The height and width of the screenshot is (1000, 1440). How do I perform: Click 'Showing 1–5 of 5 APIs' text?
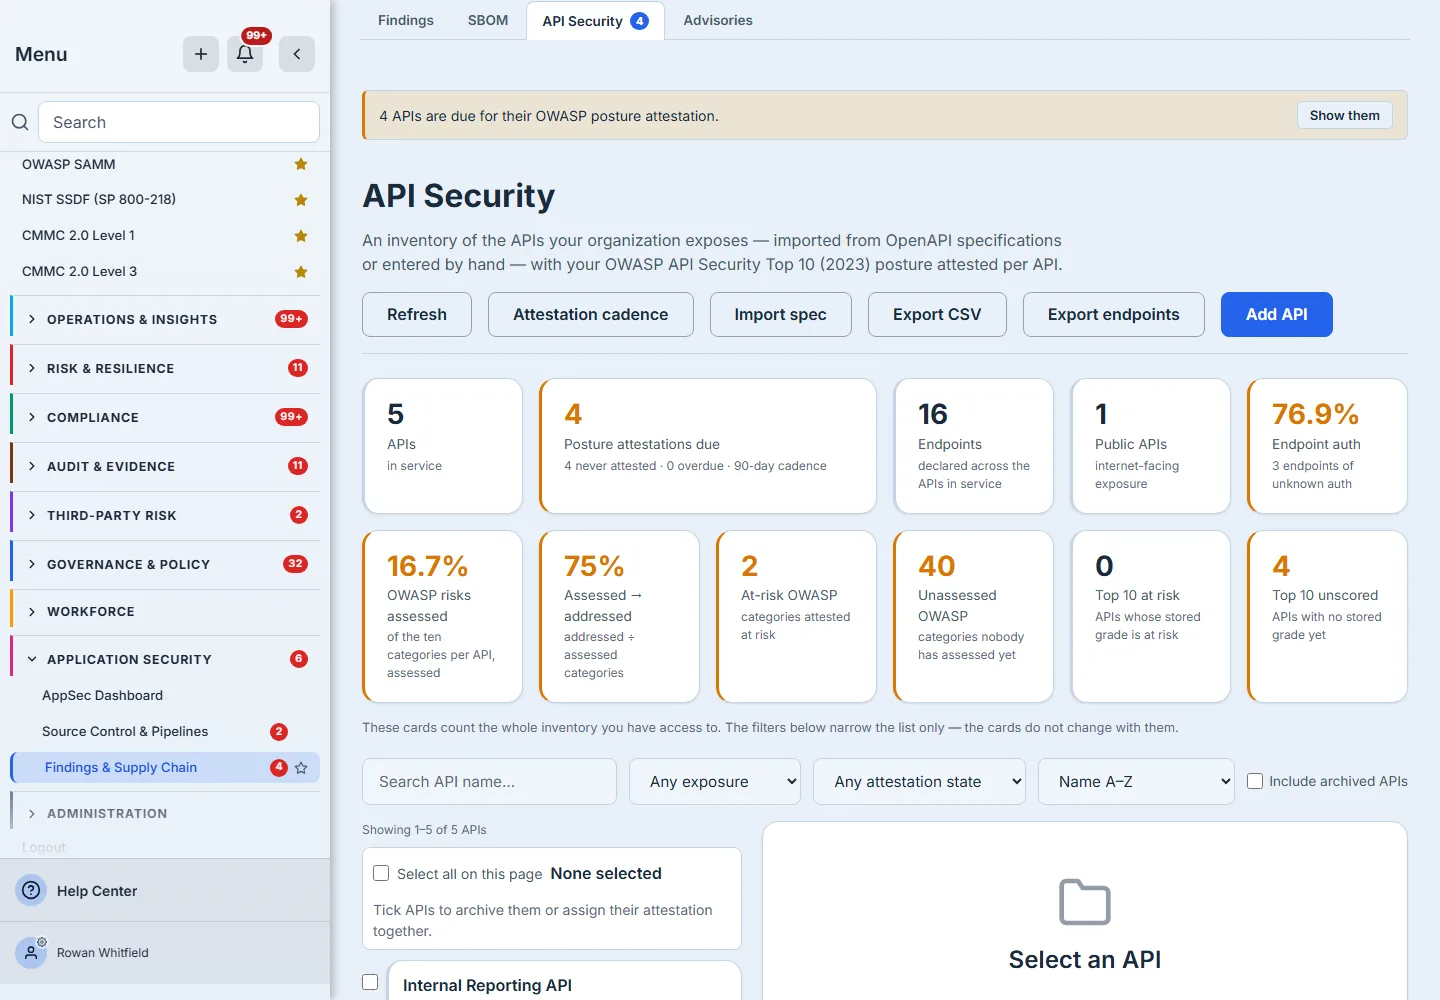click(x=424, y=830)
